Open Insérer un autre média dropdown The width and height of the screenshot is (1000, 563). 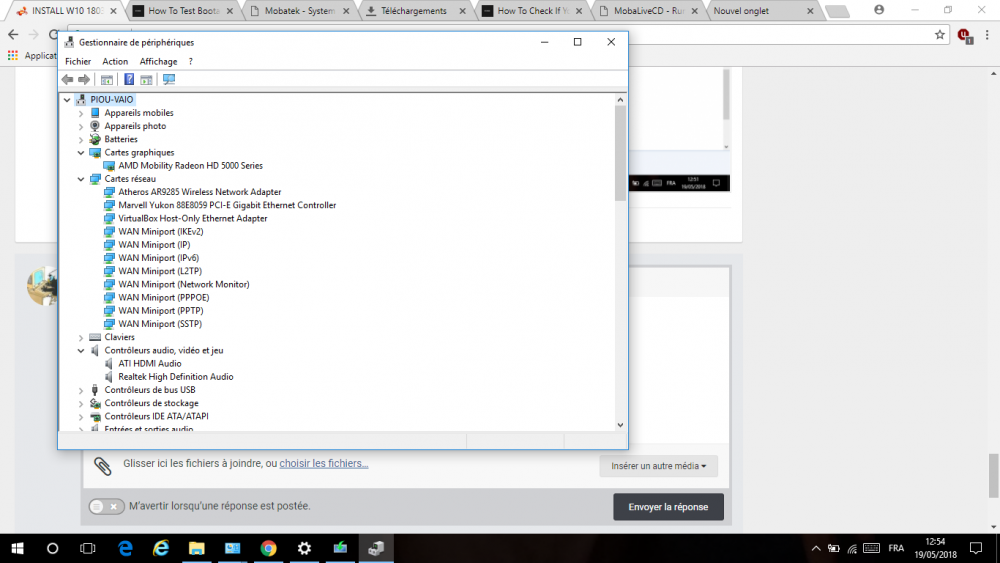[658, 466]
